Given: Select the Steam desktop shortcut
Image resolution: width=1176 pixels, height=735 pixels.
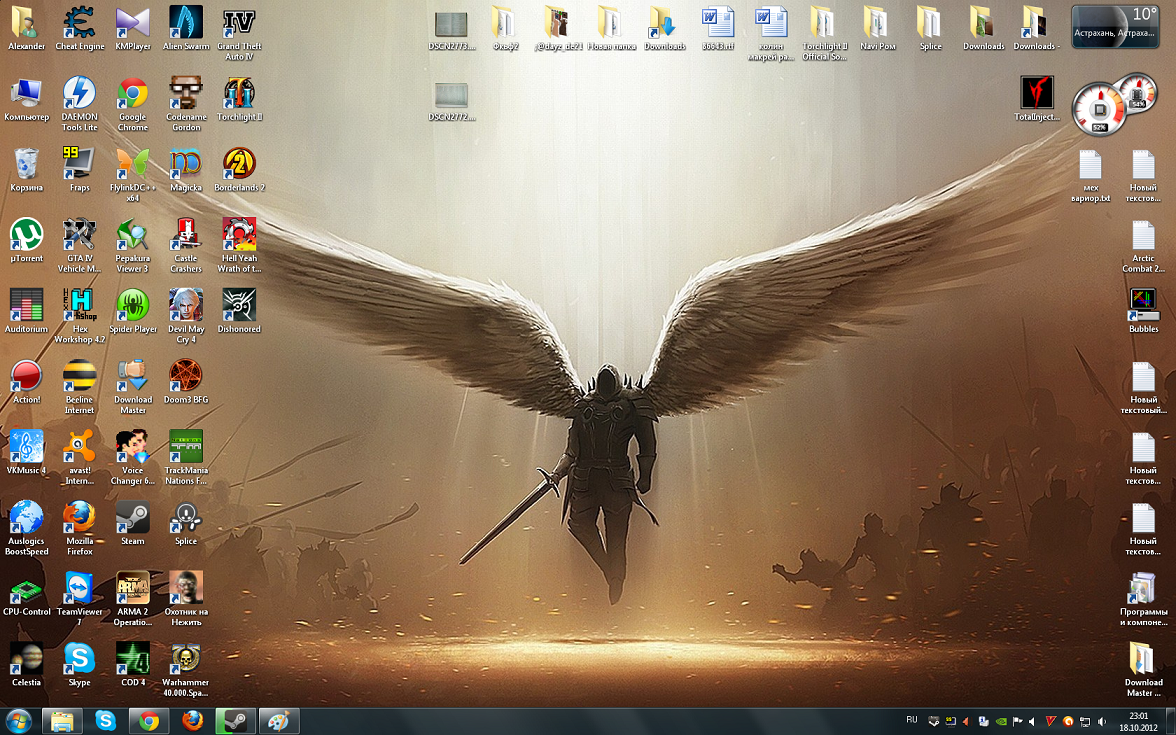Looking at the screenshot, I should point(133,522).
